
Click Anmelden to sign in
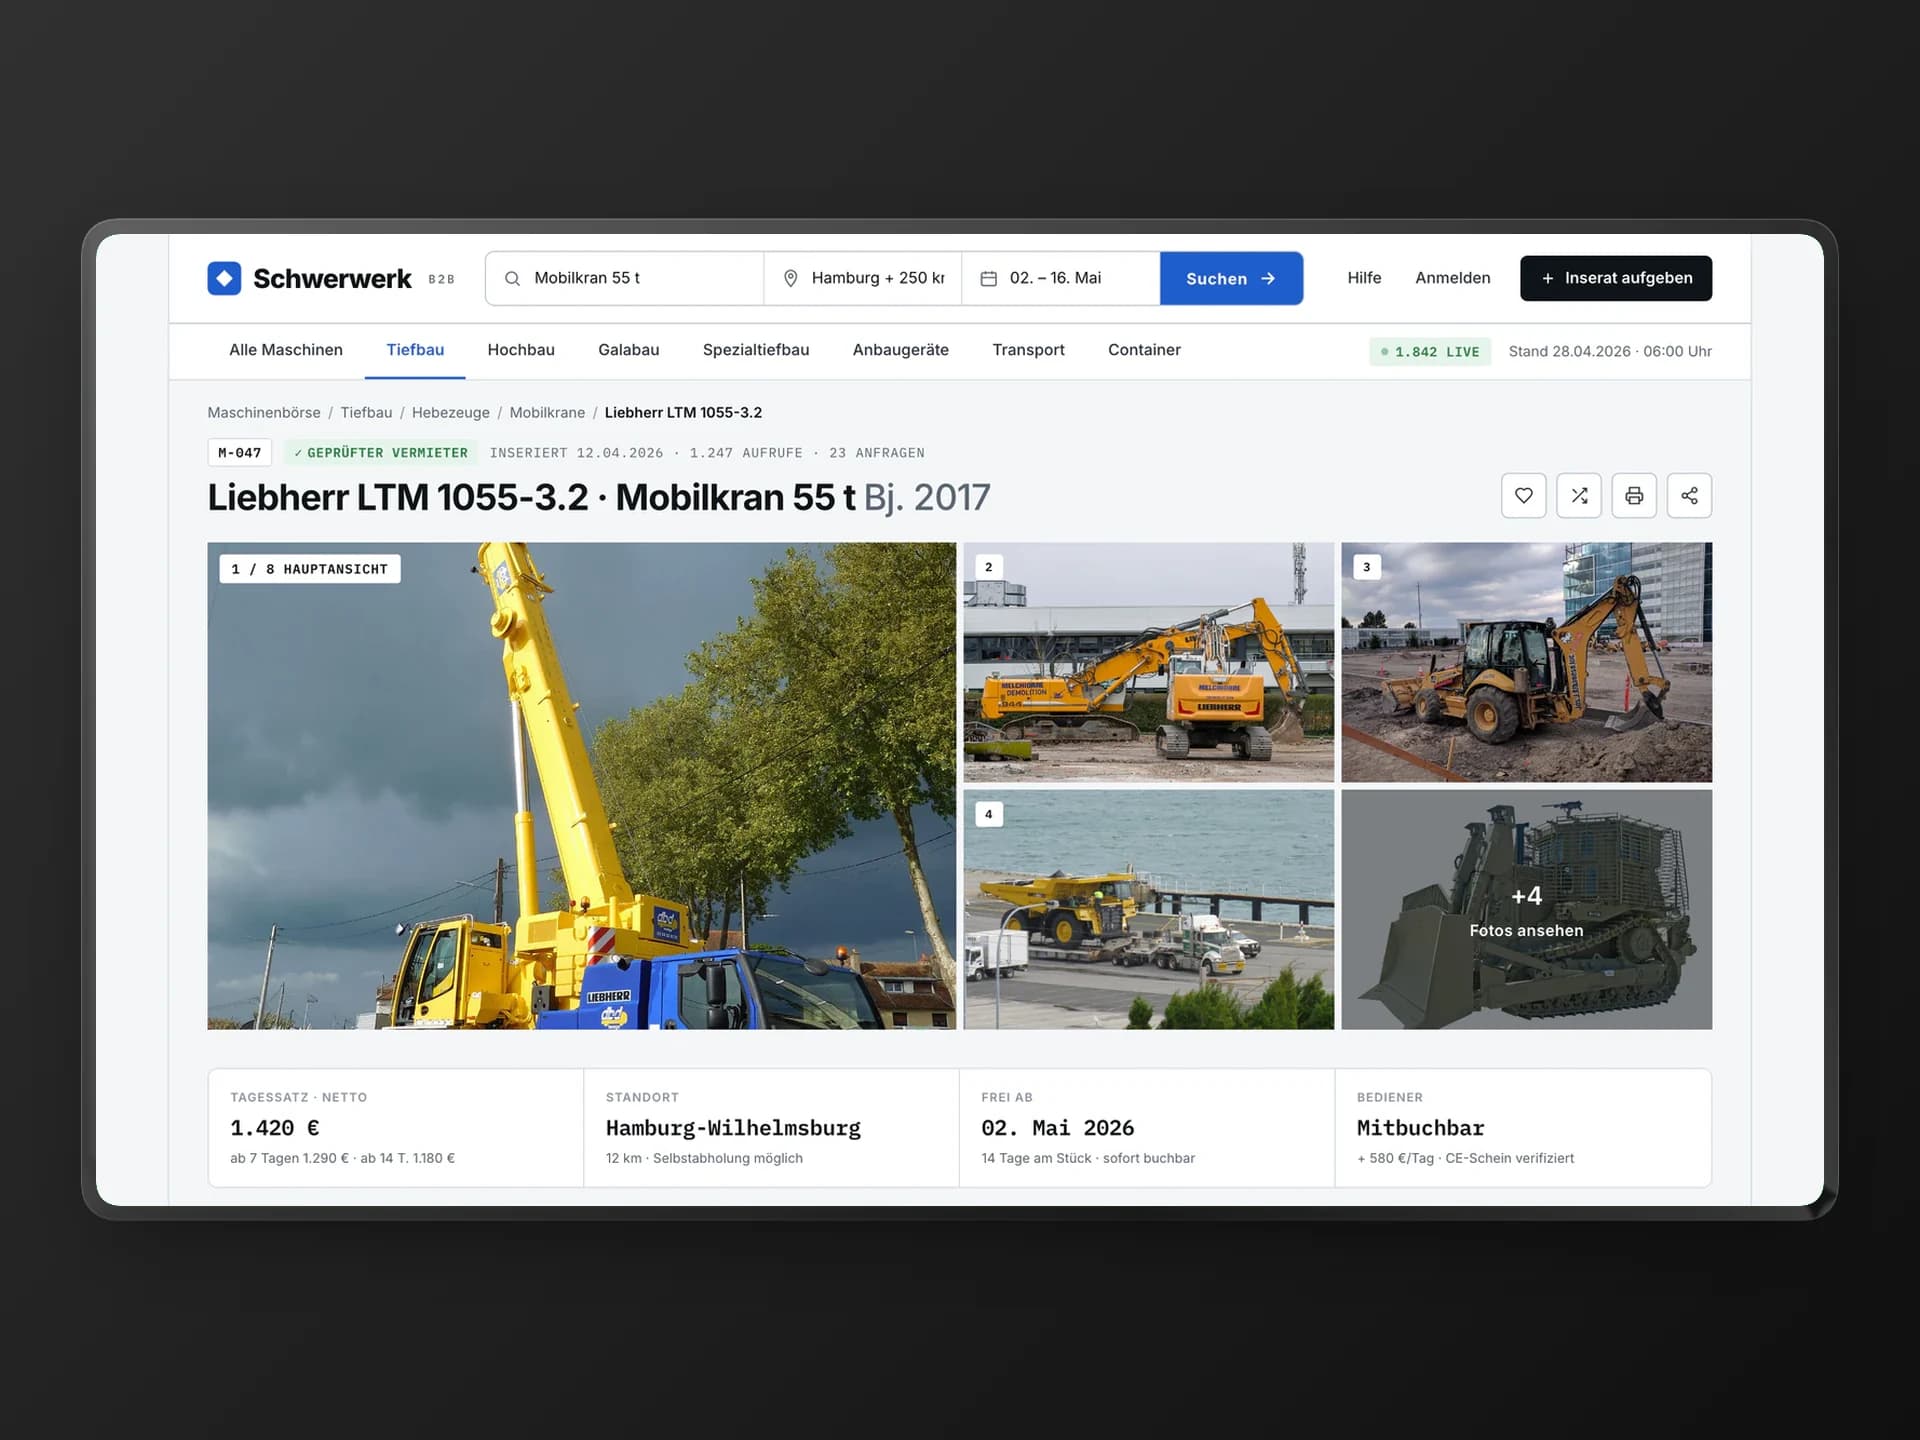coord(1452,278)
